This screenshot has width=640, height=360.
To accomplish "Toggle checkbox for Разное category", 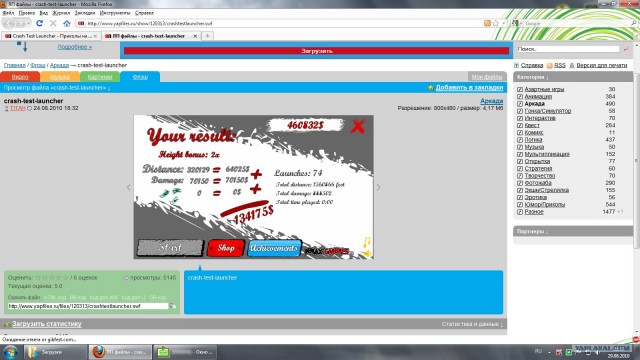I will pyautogui.click(x=520, y=212).
